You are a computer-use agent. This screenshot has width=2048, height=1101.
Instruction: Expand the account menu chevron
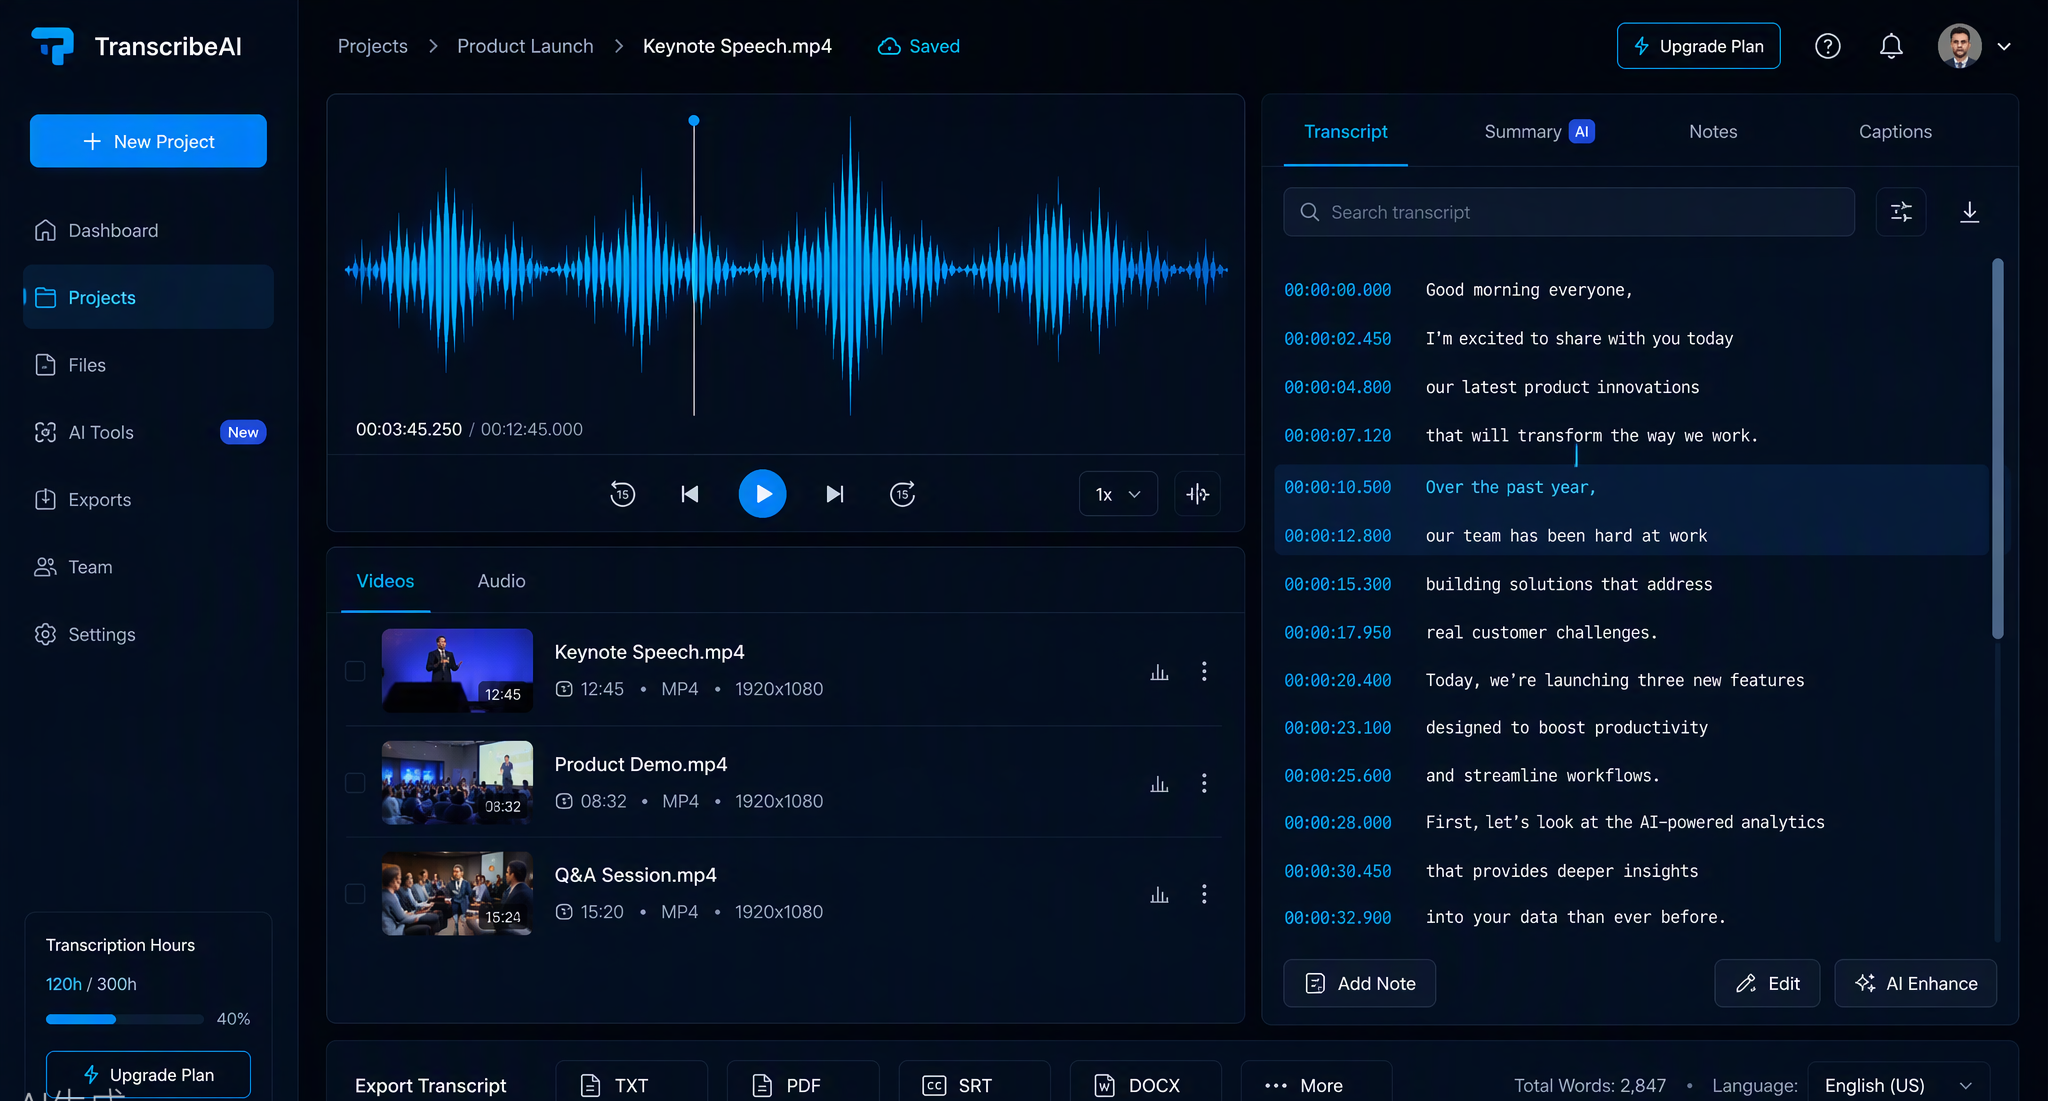(x=2004, y=46)
